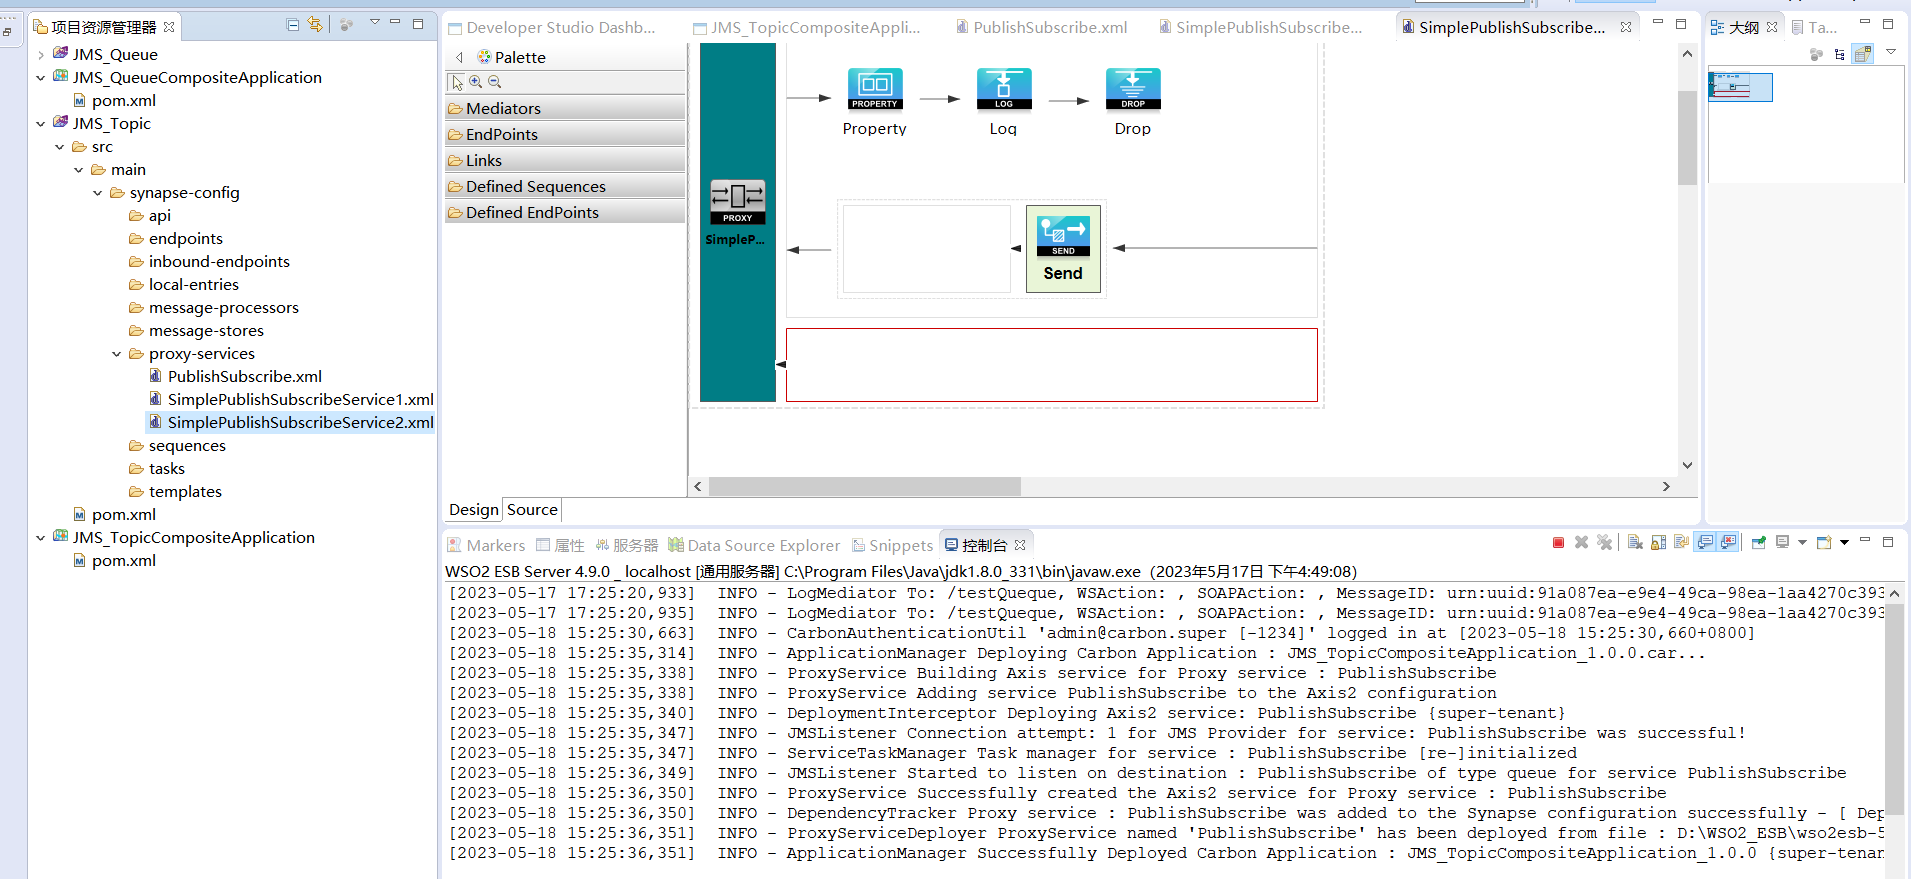This screenshot has width=1911, height=879.
Task: Open project explorer view menu triangle
Action: [x=375, y=22]
